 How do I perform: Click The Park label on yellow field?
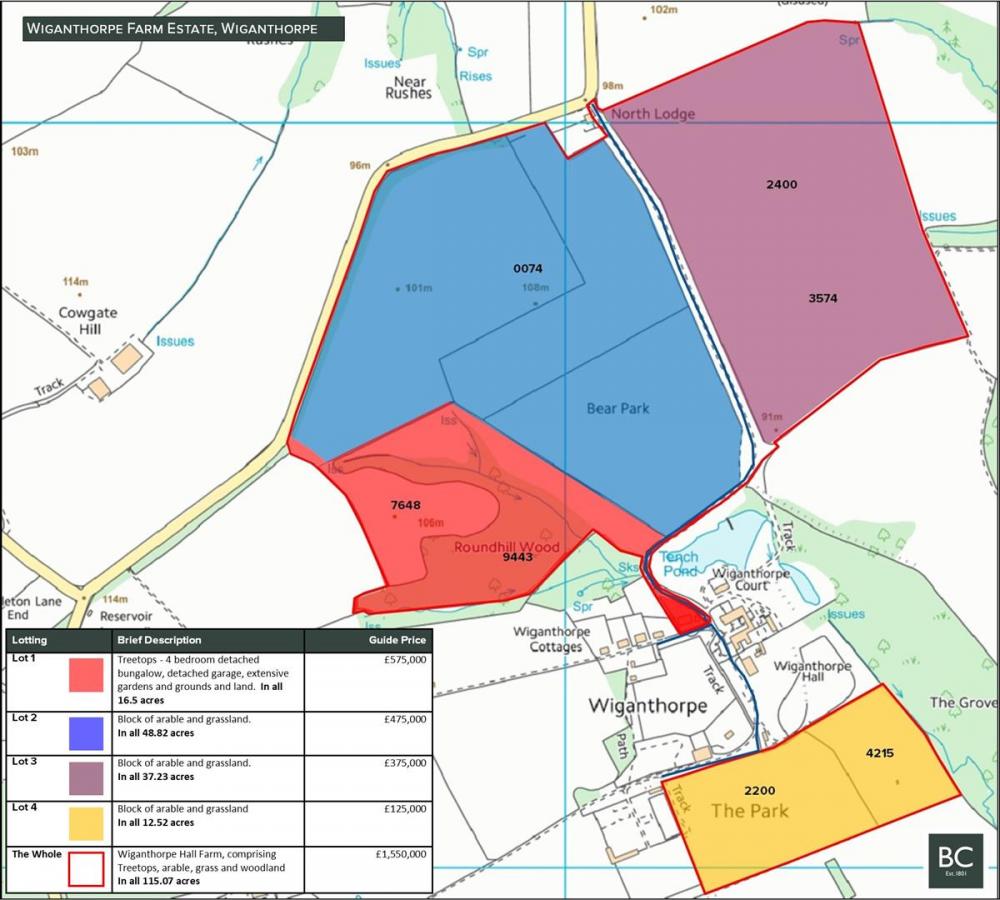(749, 810)
